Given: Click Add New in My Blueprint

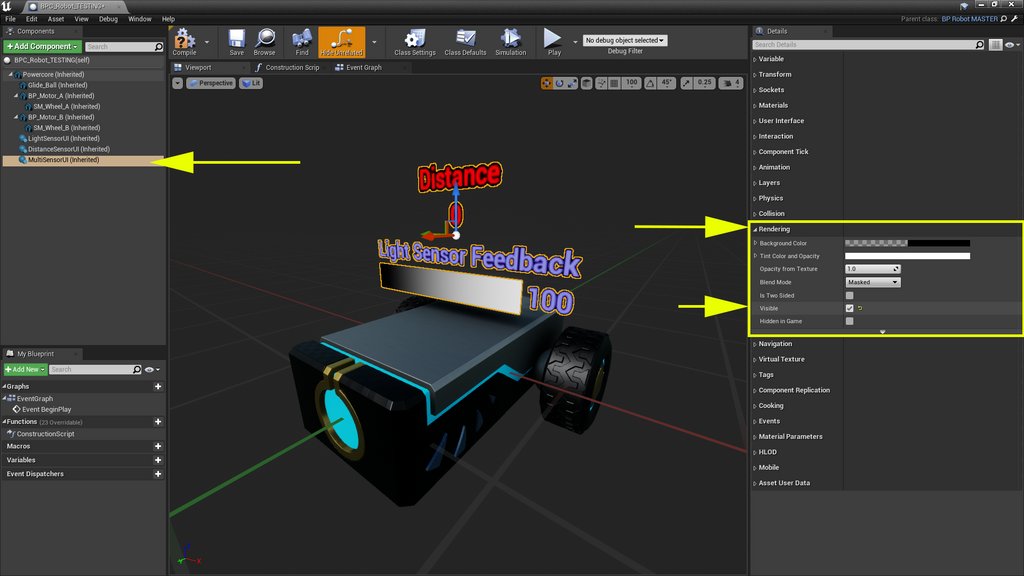Looking at the screenshot, I should (x=25, y=370).
